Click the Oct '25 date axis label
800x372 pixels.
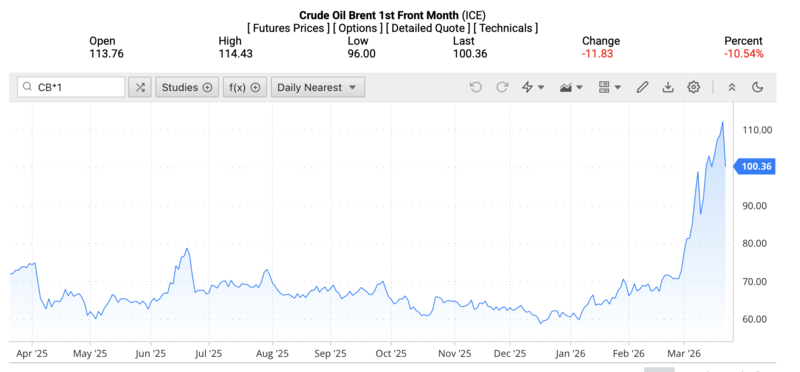[x=390, y=353]
